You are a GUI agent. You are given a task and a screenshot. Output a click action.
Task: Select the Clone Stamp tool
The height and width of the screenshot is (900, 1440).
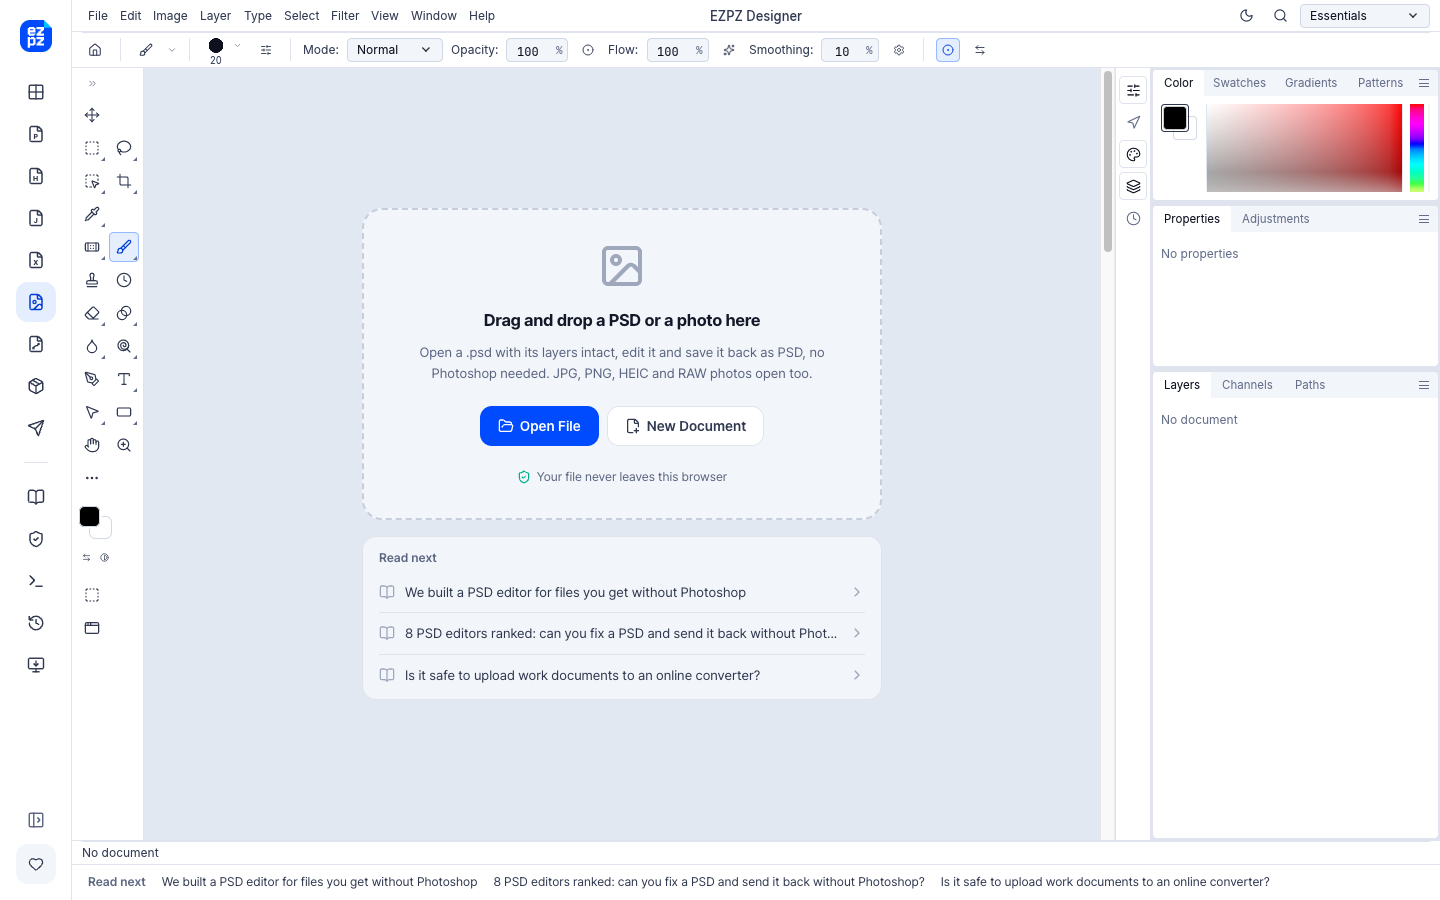pyautogui.click(x=92, y=280)
